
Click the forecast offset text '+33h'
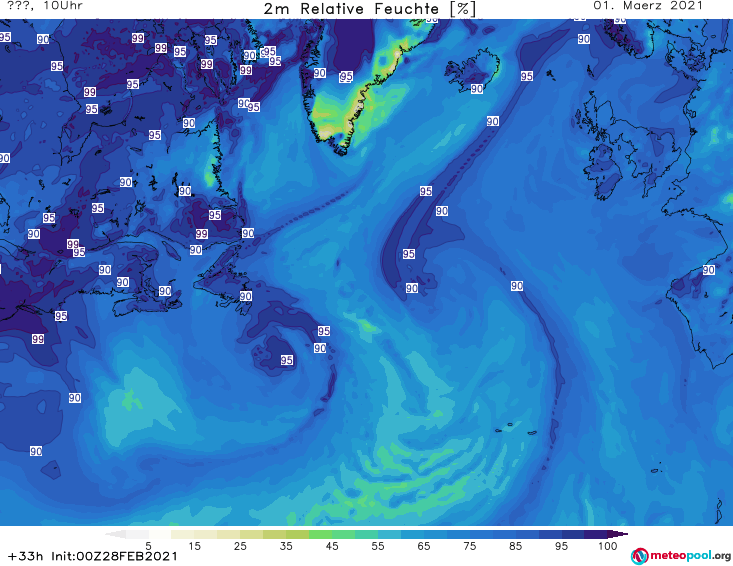[x=26, y=557]
